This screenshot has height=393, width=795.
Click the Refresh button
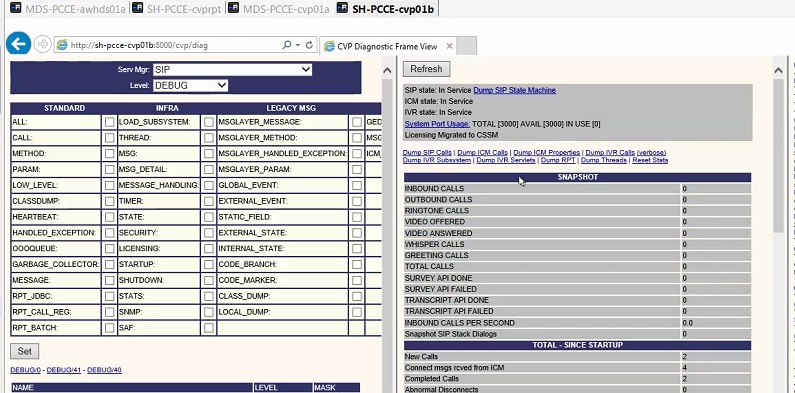coord(426,69)
